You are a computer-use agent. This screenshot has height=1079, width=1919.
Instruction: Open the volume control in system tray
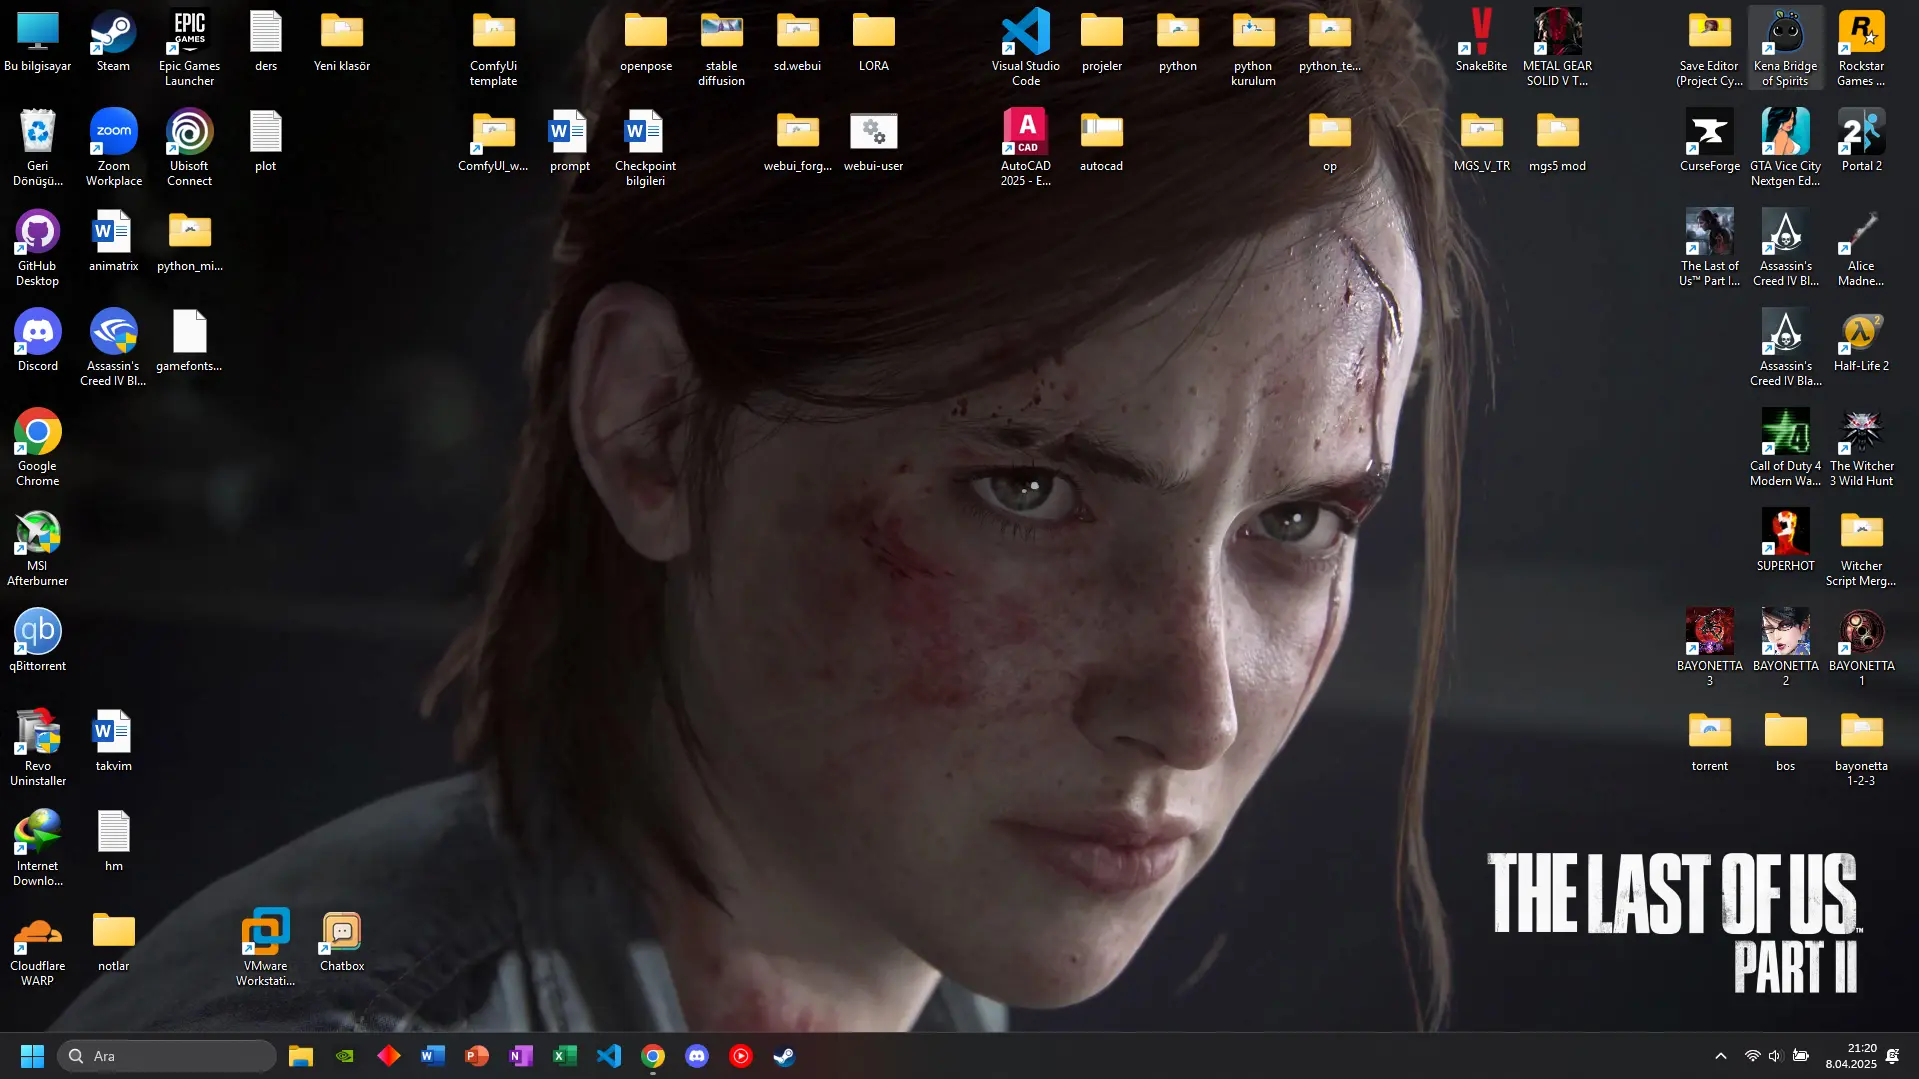[1775, 1056]
